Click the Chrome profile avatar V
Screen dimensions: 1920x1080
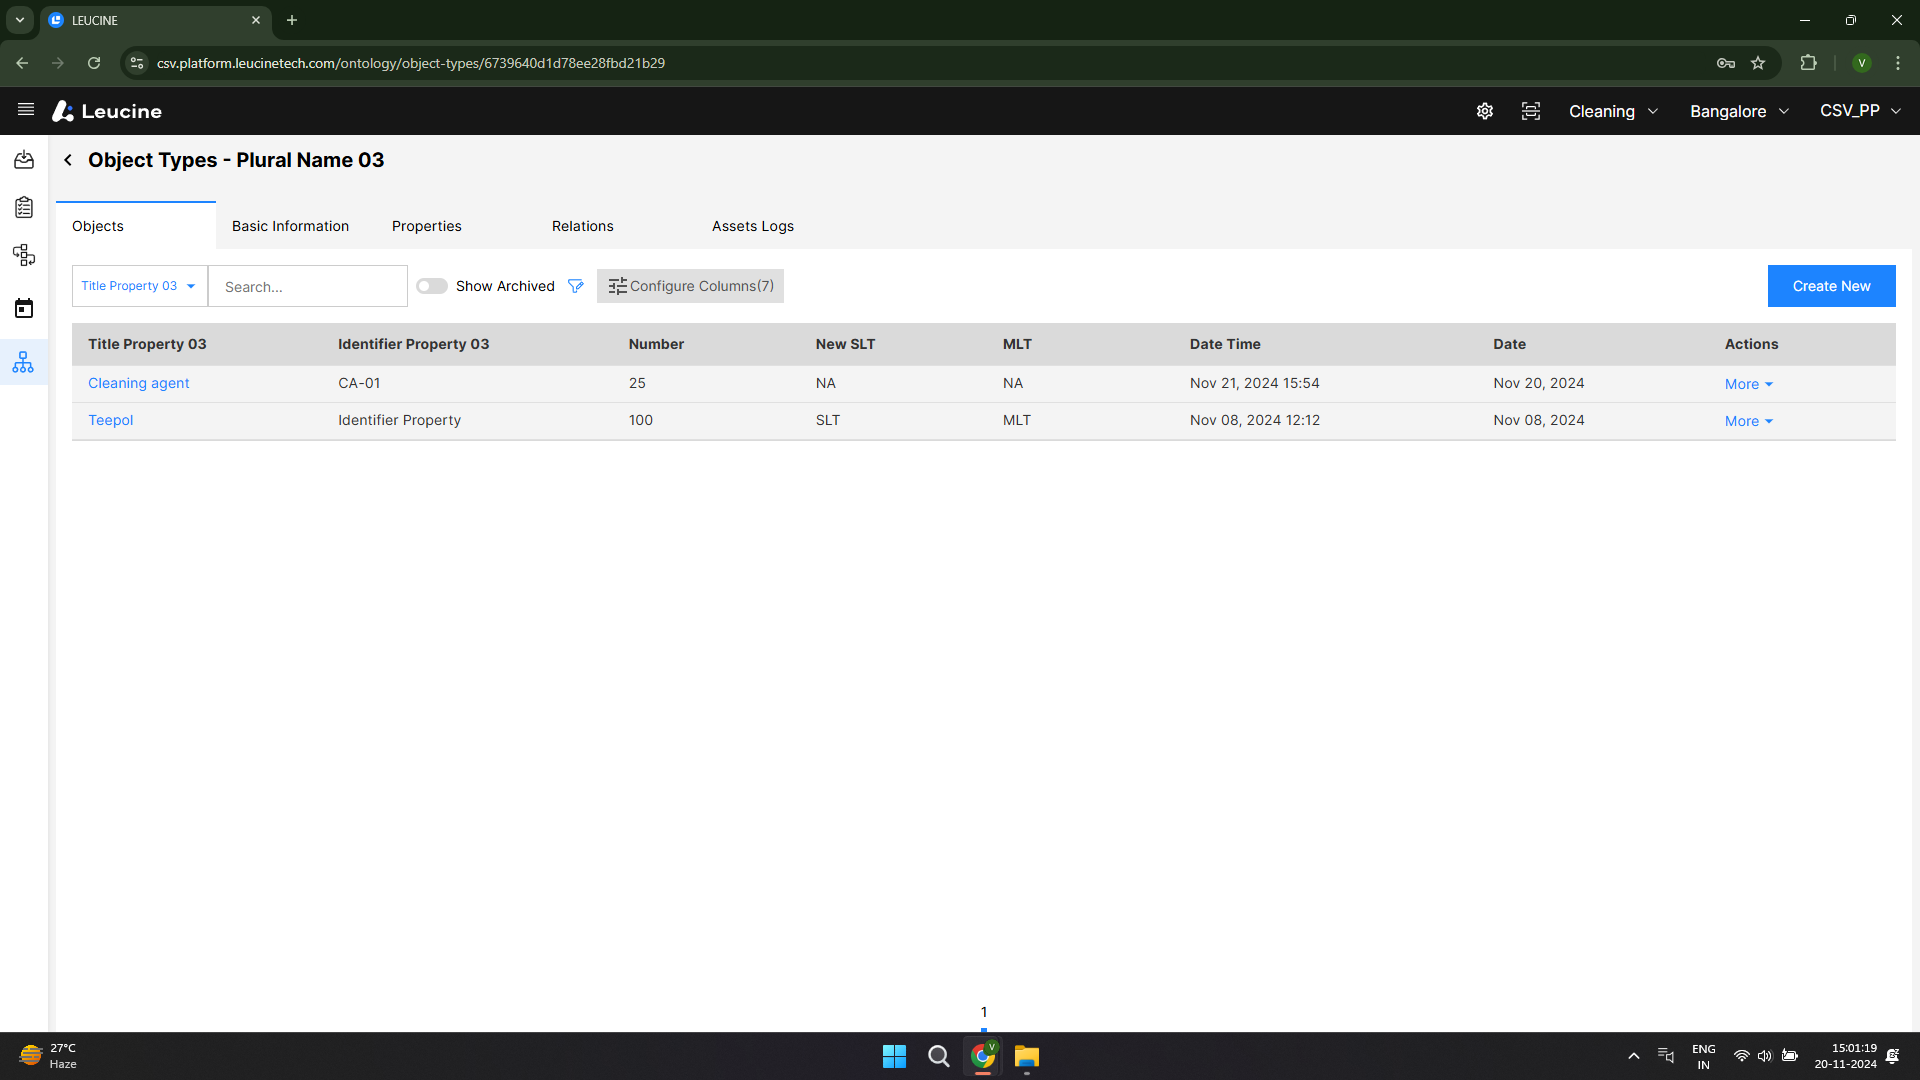1862,63
